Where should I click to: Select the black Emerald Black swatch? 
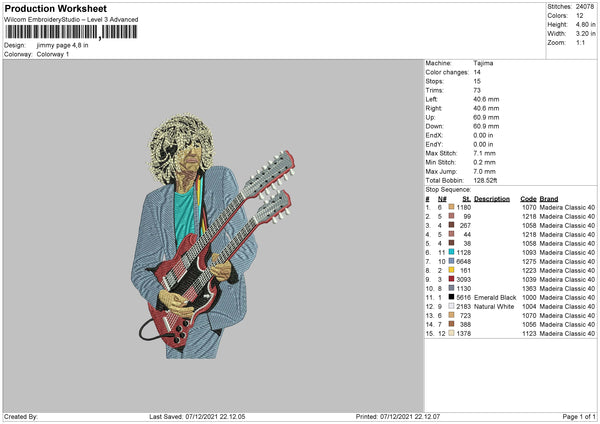pyautogui.click(x=451, y=297)
